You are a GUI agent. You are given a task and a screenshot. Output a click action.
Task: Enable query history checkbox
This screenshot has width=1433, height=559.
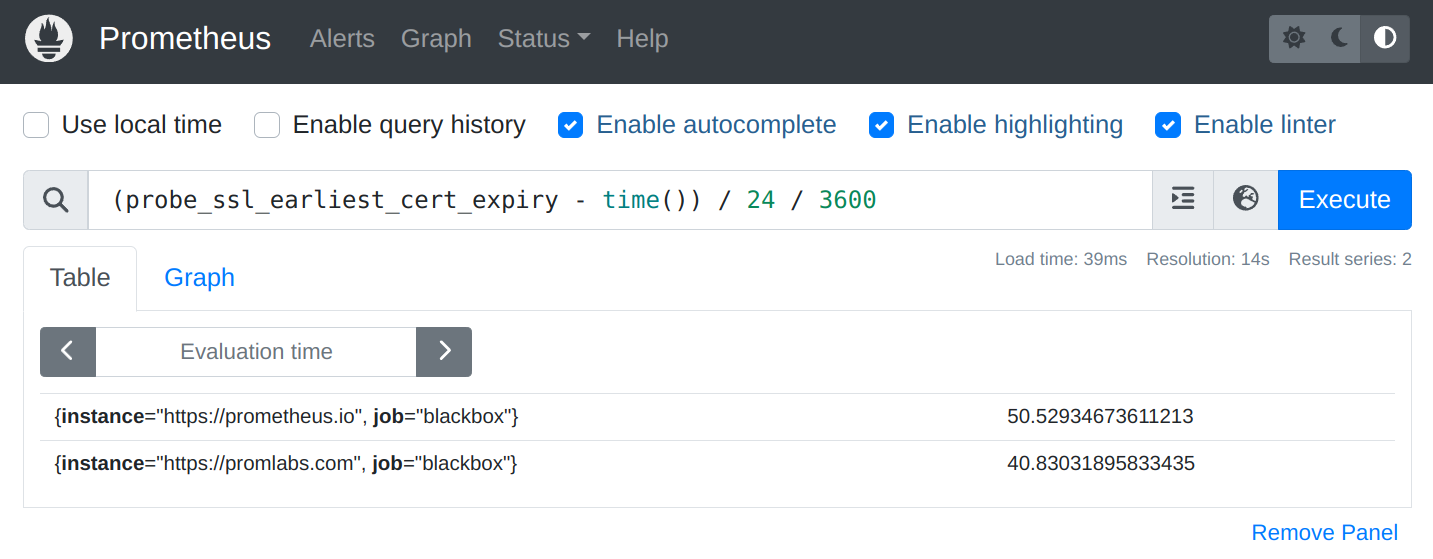pos(267,125)
